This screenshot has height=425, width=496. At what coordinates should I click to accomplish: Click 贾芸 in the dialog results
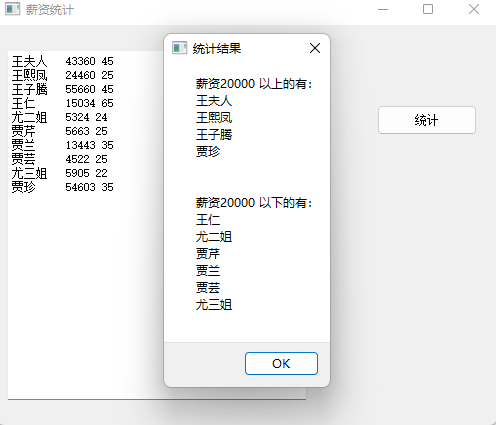(x=208, y=288)
